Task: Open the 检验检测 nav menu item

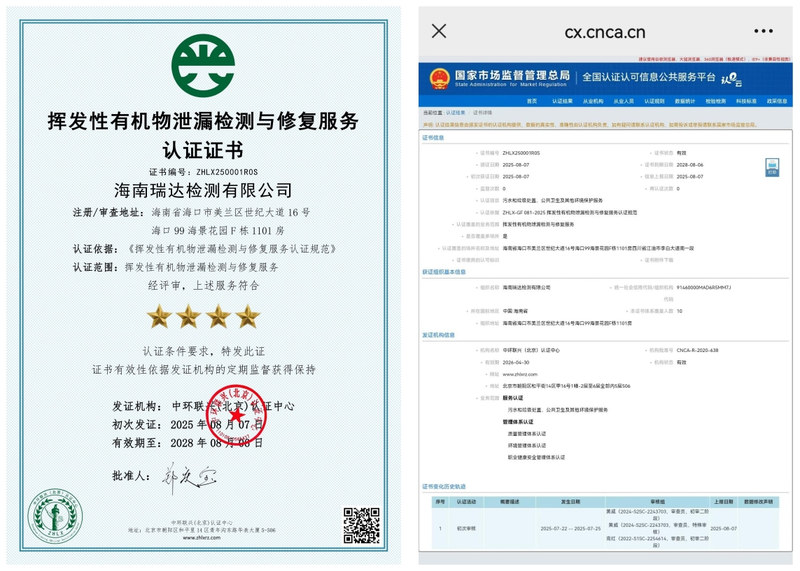Action: click(x=715, y=101)
